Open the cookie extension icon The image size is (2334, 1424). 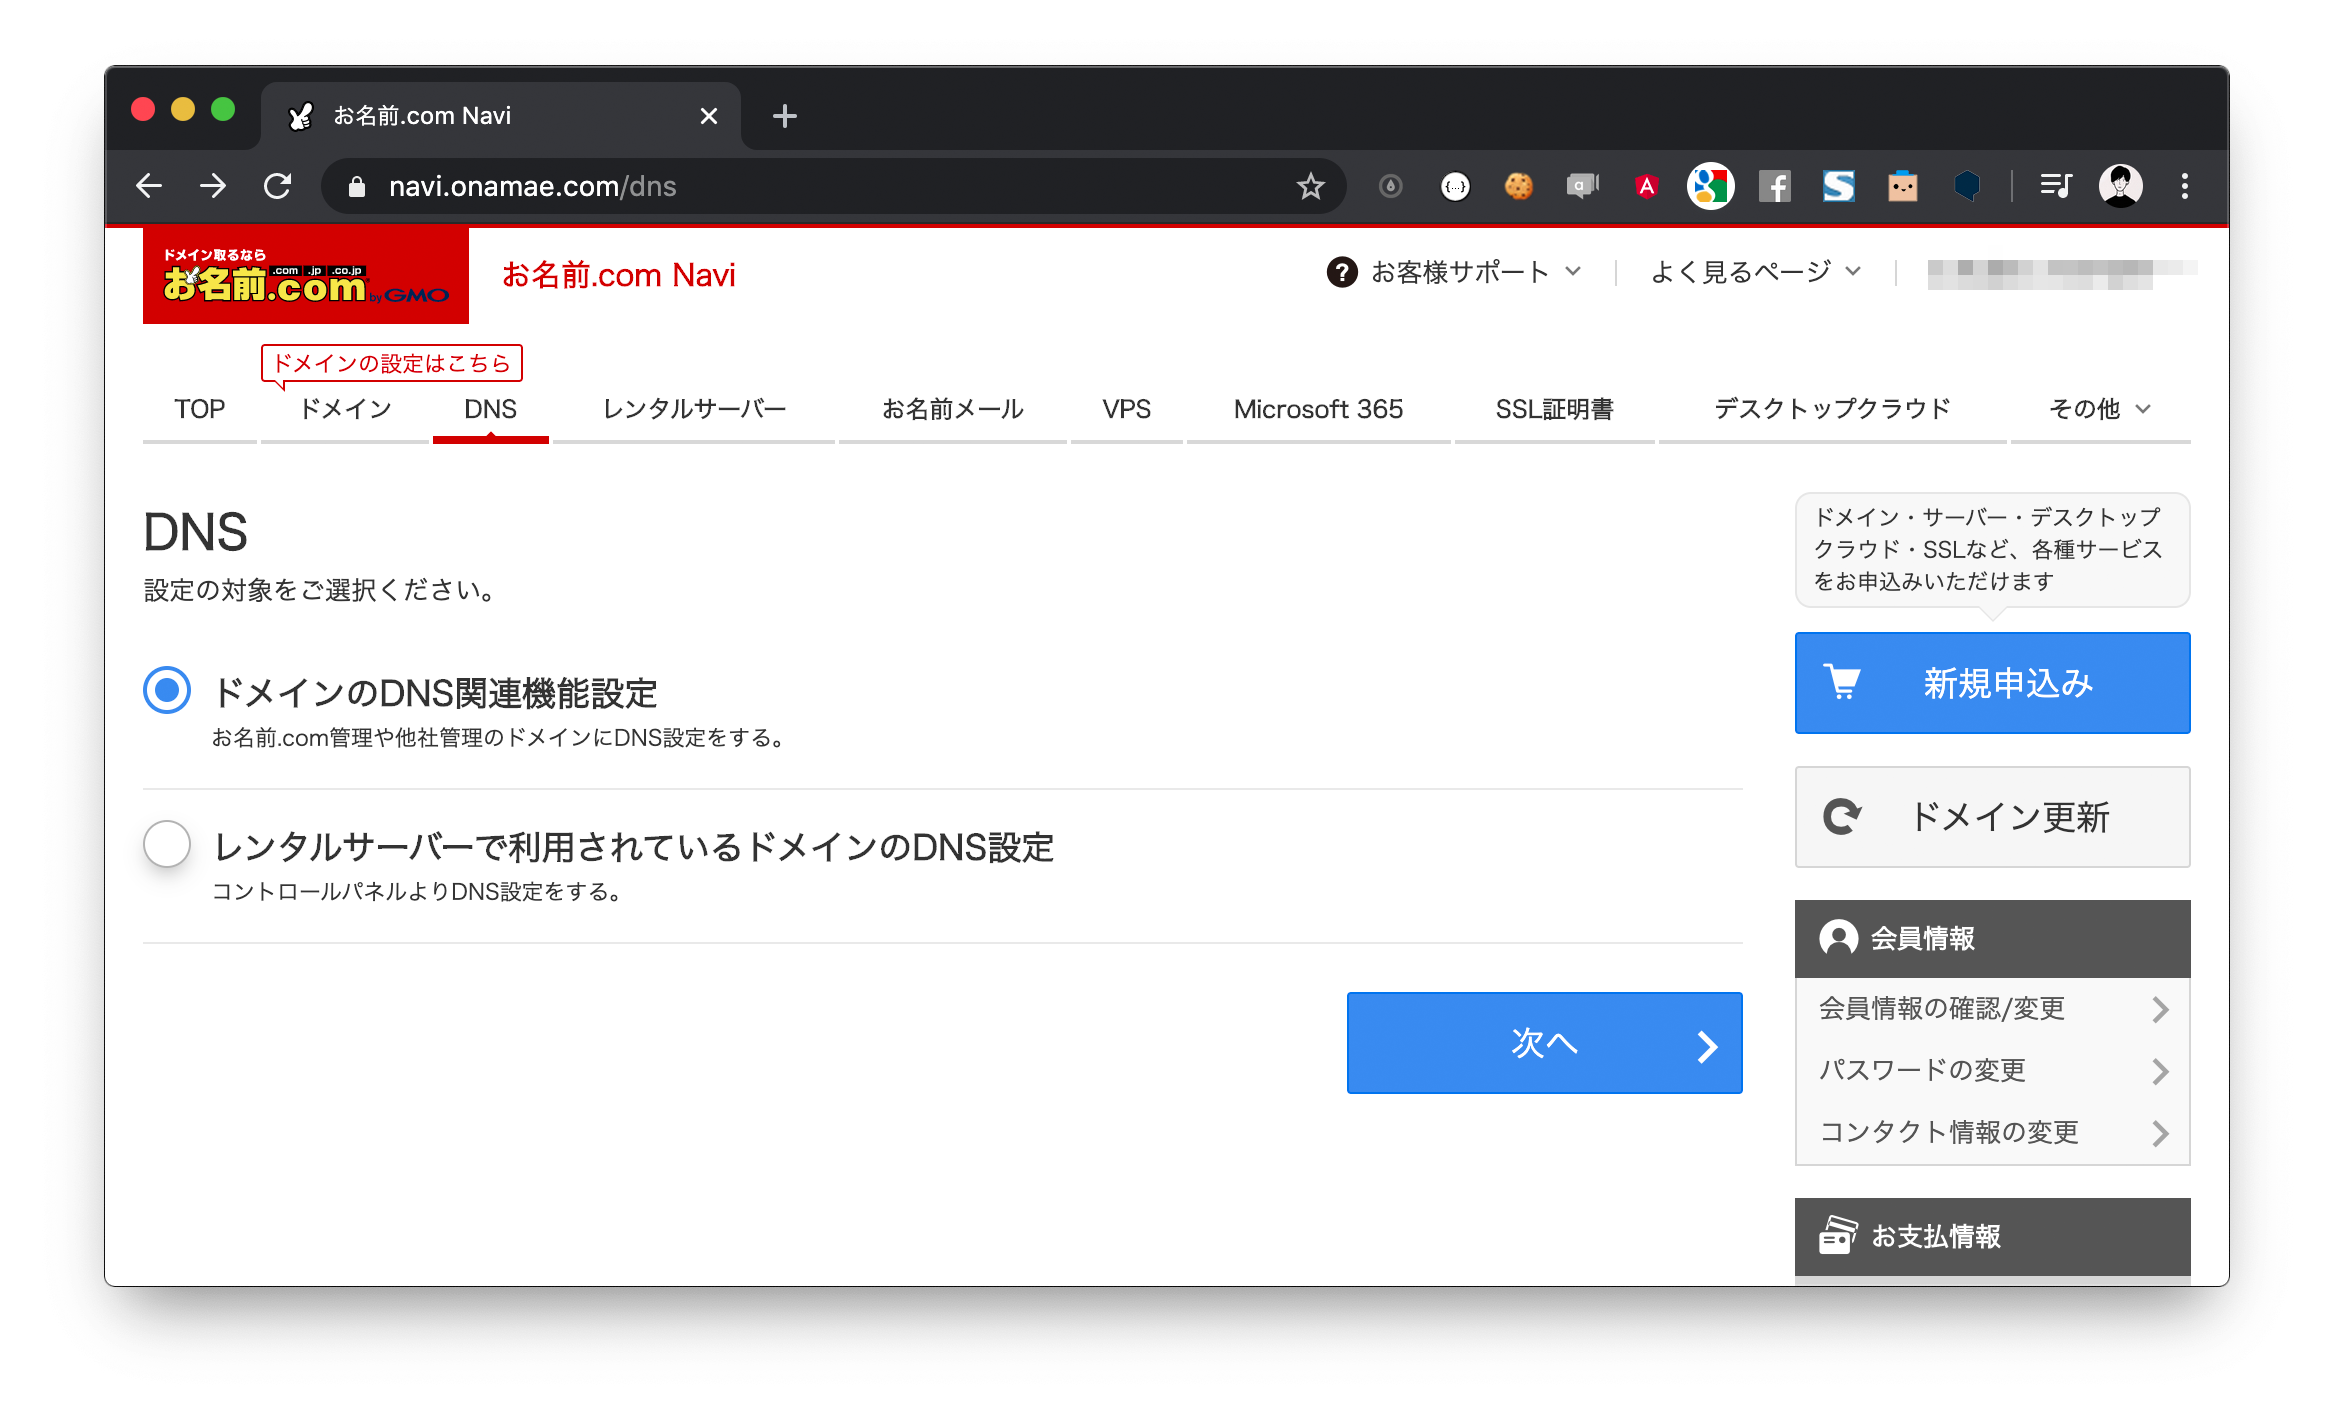point(1518,186)
